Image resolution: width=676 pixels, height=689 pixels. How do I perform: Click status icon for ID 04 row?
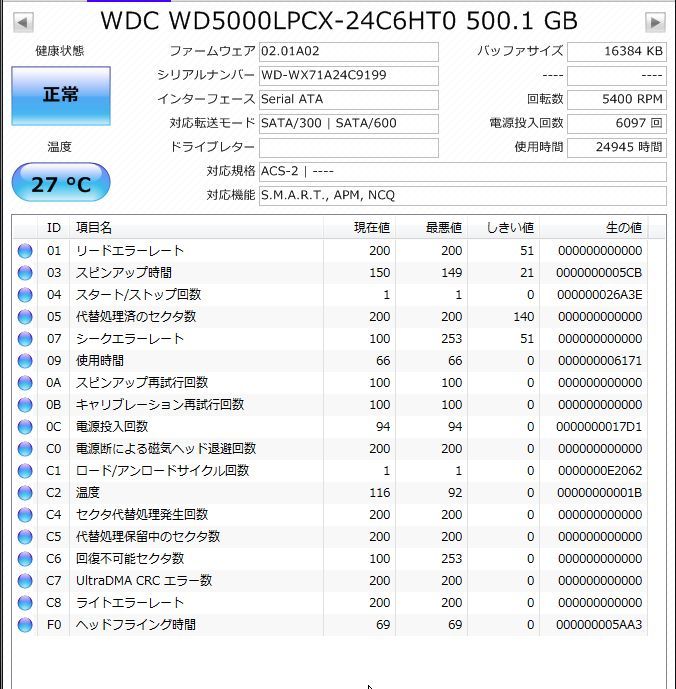coord(25,295)
